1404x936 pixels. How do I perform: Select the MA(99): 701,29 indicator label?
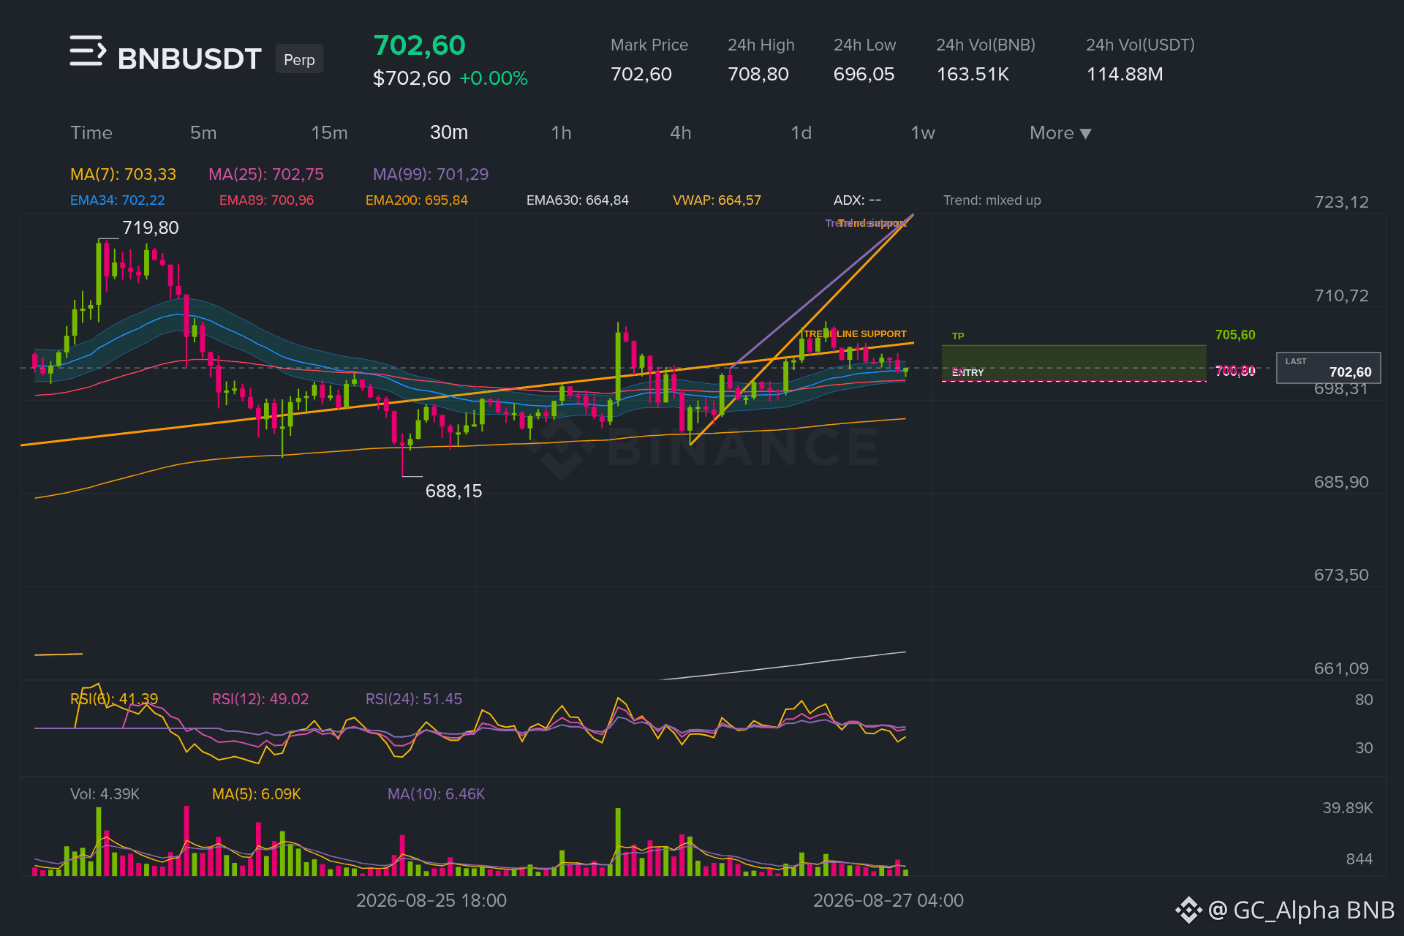pyautogui.click(x=431, y=174)
